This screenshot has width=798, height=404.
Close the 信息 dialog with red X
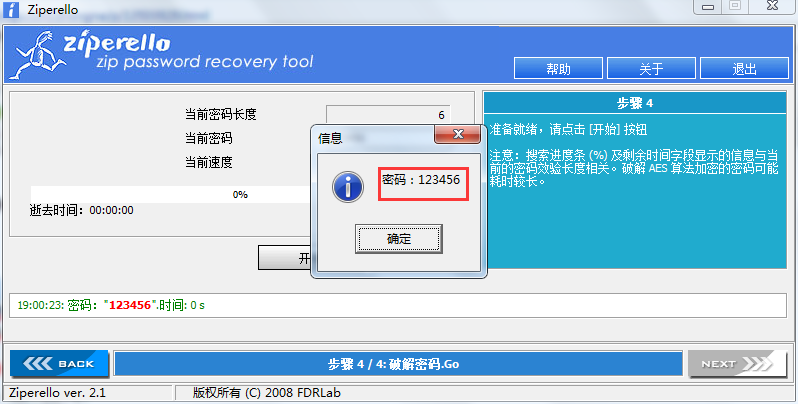click(x=457, y=134)
